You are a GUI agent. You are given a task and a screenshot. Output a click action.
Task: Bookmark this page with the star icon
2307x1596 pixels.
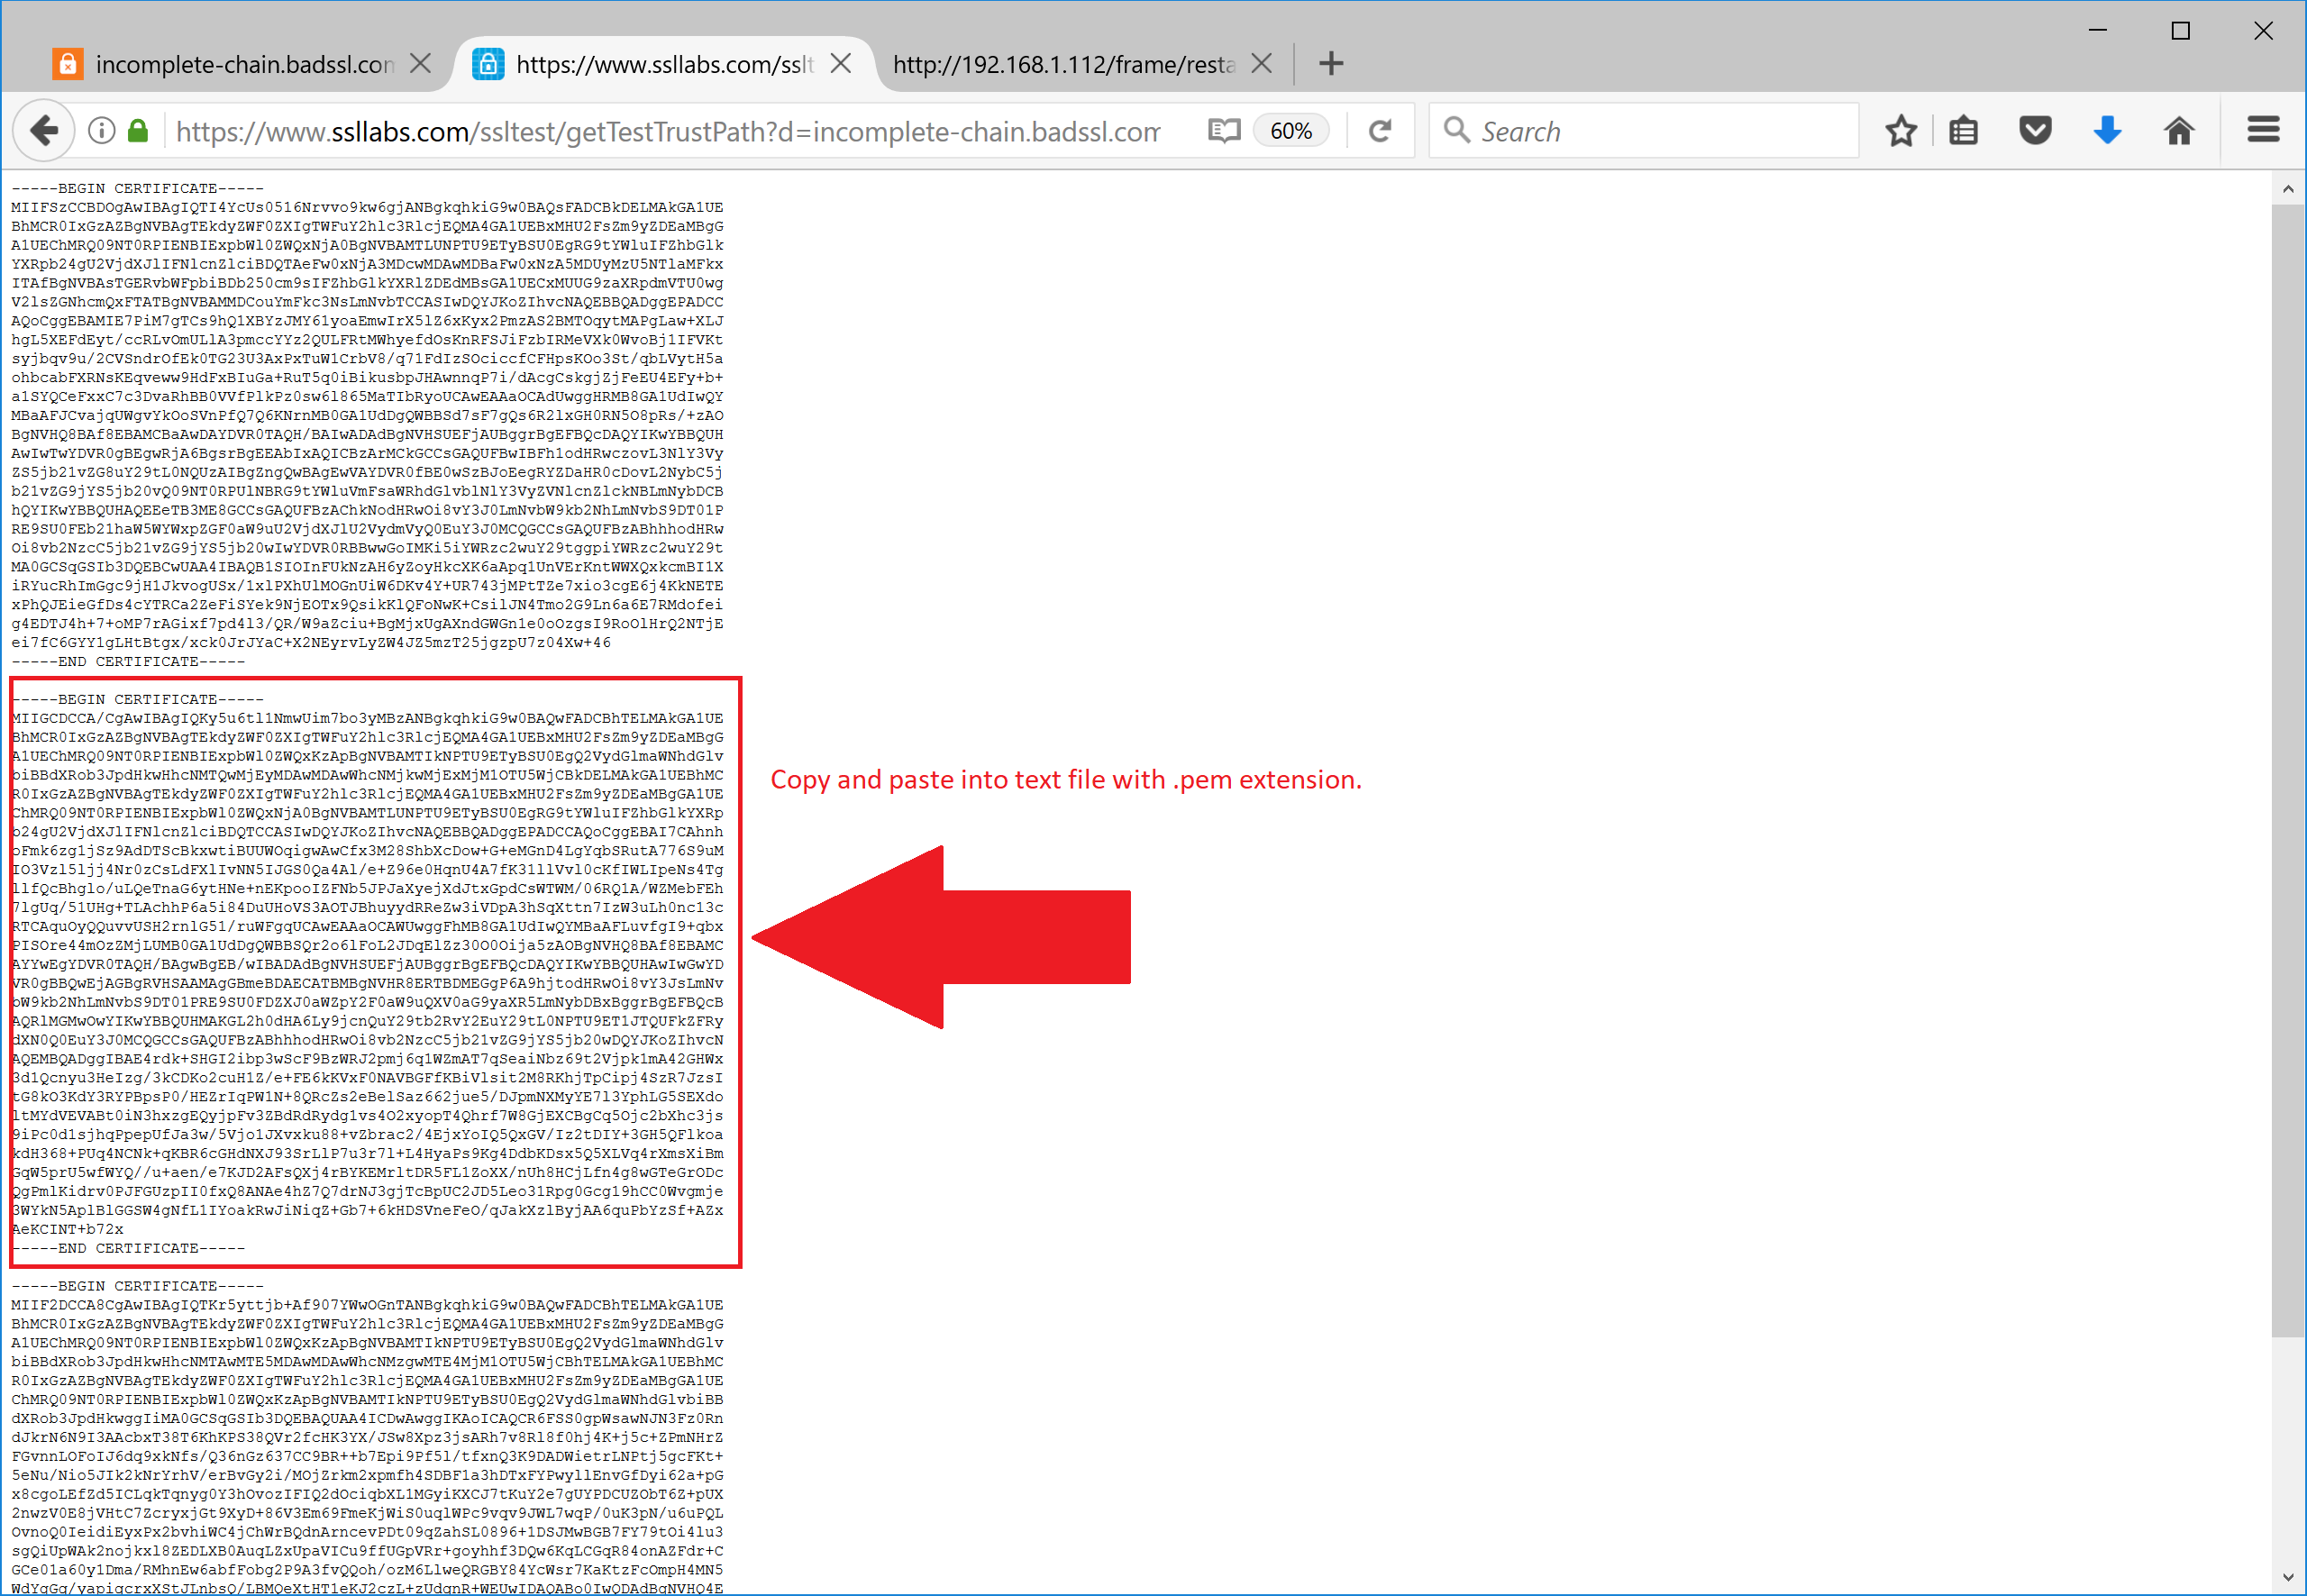coord(1901,131)
